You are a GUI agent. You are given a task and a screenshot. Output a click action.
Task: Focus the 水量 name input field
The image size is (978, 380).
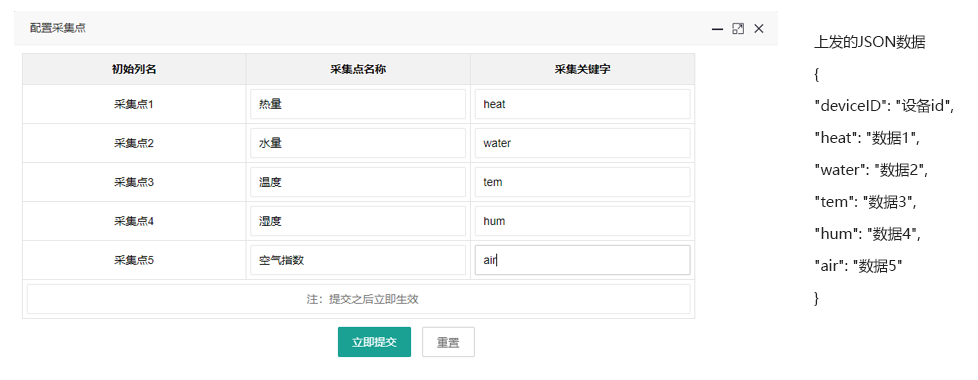point(358,143)
